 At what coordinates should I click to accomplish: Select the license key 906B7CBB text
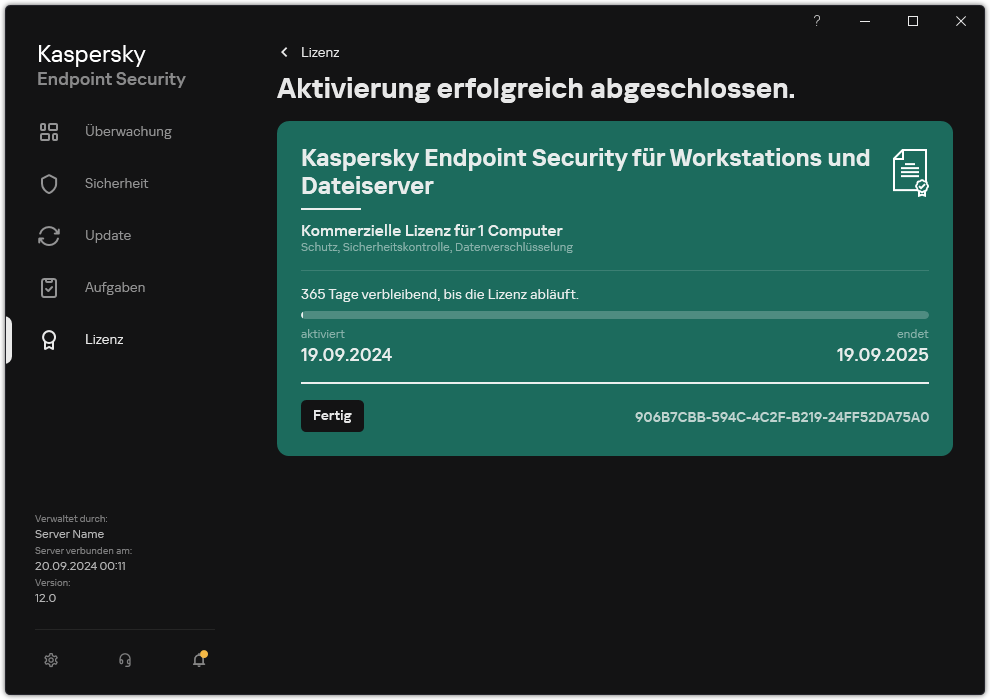(x=782, y=417)
